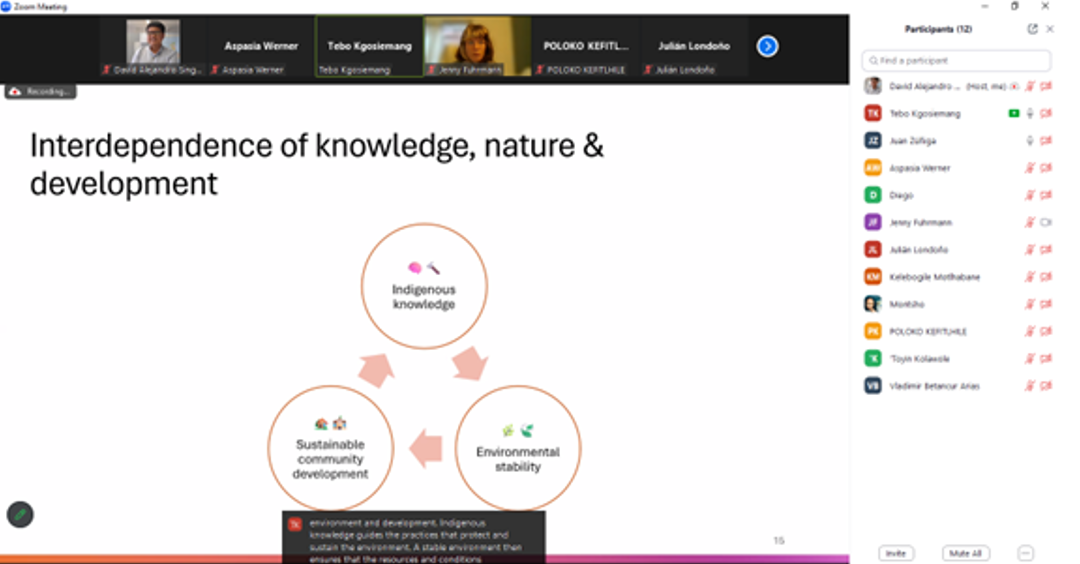Select 'Toyin Kolawole name in list
Screen dimensions: 1080x564
tap(920, 358)
